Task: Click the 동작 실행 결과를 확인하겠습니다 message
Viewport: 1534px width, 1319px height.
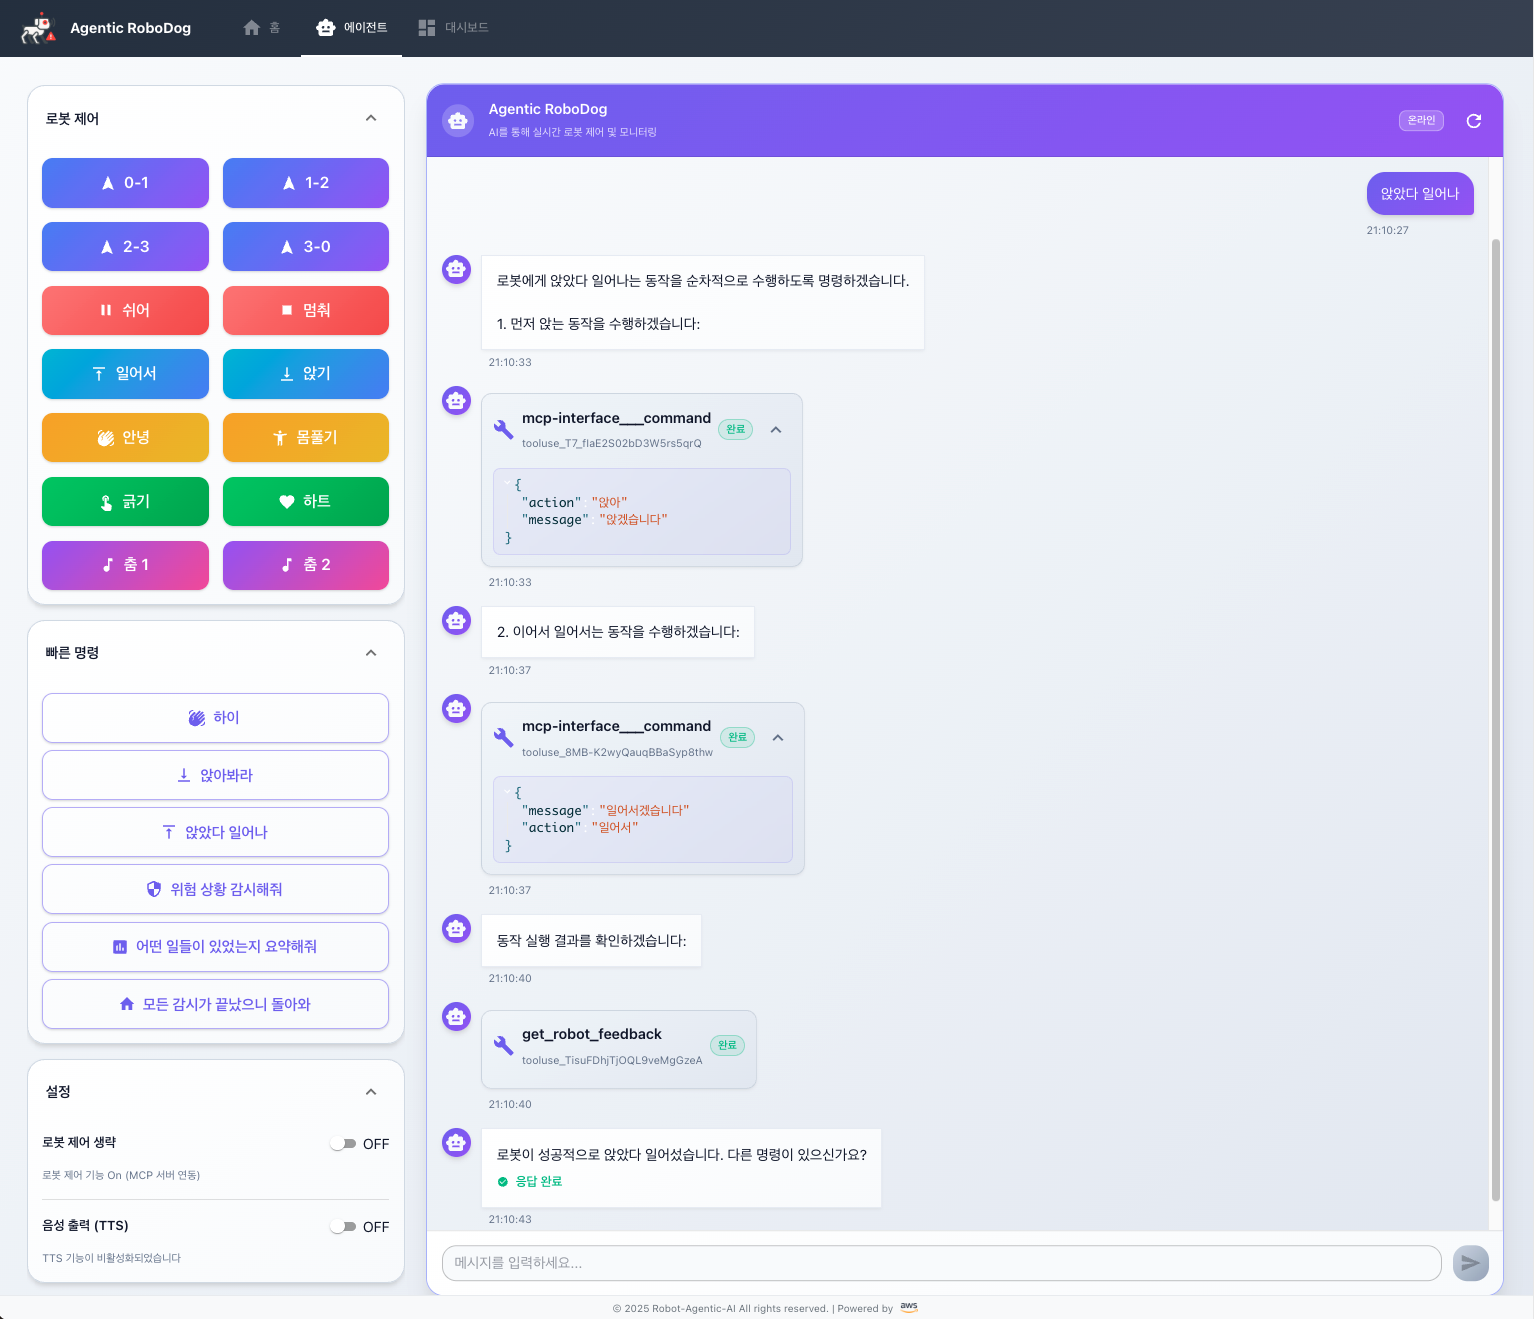Action: click(591, 940)
